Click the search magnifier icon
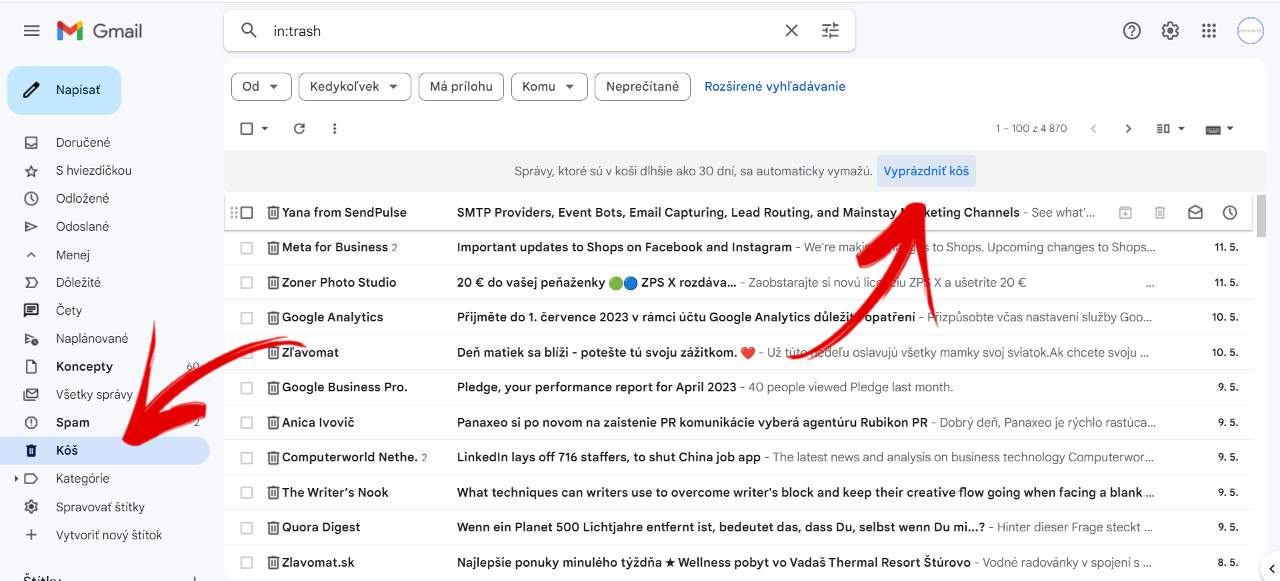 tap(249, 31)
